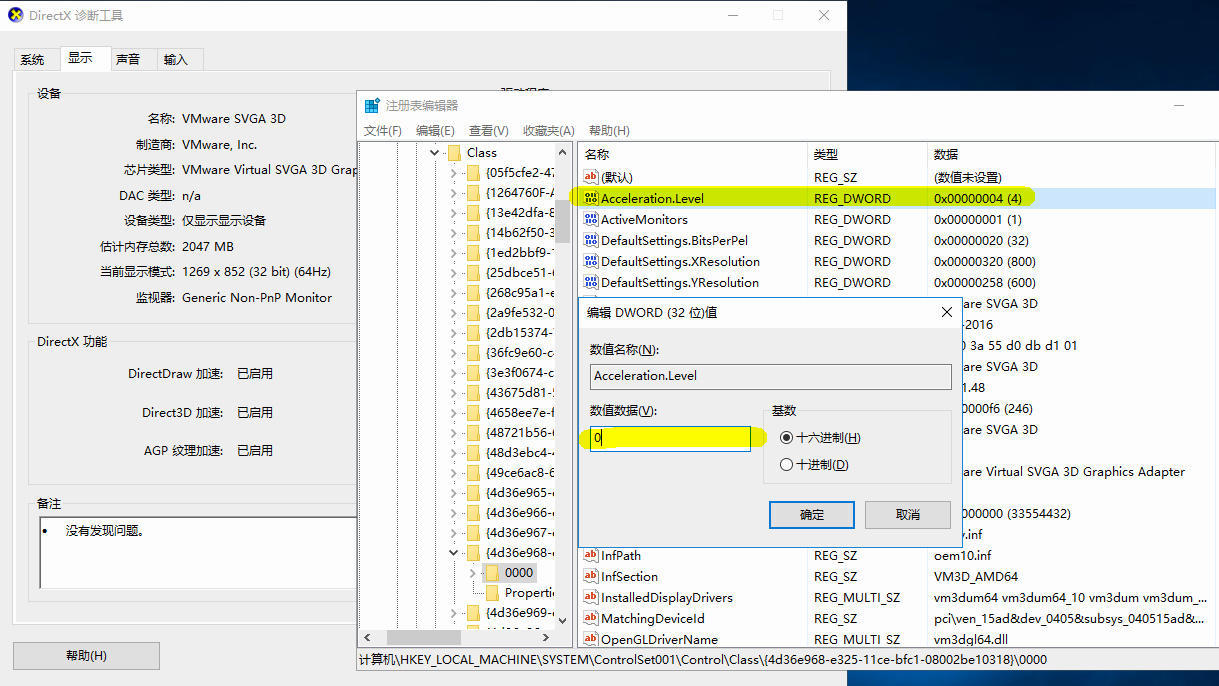Open the 编辑(E) menu

(435, 131)
